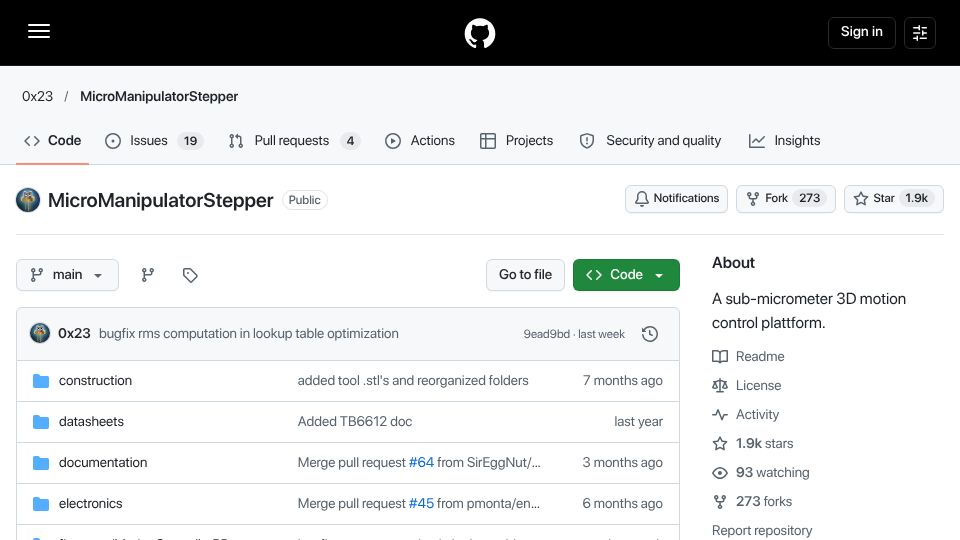The width and height of the screenshot is (960, 540).
Task: Open commit hash 9ead9bd
Action: pyautogui.click(x=546, y=334)
